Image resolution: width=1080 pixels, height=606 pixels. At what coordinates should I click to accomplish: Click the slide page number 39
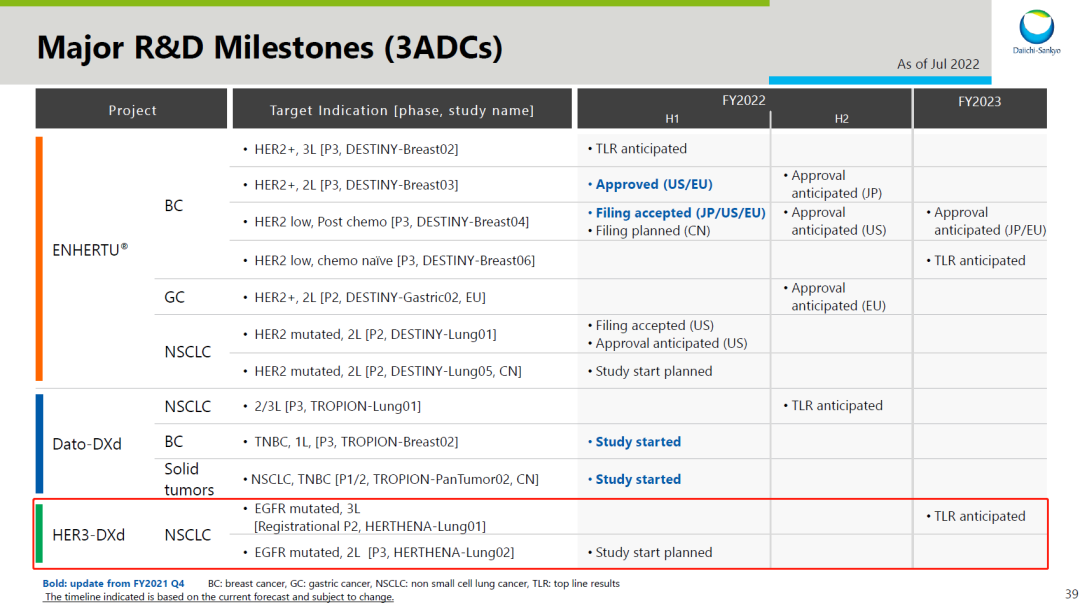[x=1071, y=594]
